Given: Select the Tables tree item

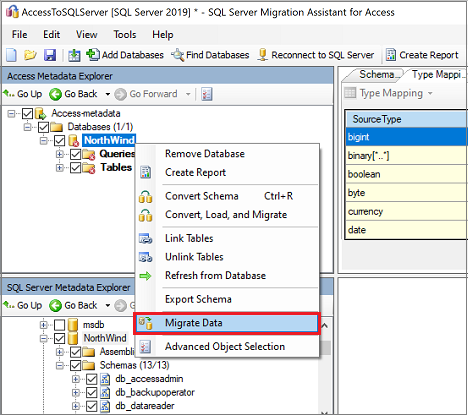Looking at the screenshot, I should tap(116, 167).
